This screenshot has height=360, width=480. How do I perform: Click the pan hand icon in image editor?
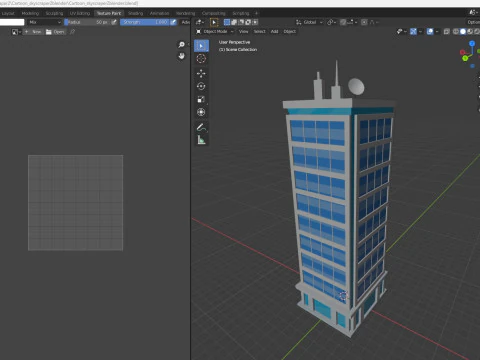point(181,56)
